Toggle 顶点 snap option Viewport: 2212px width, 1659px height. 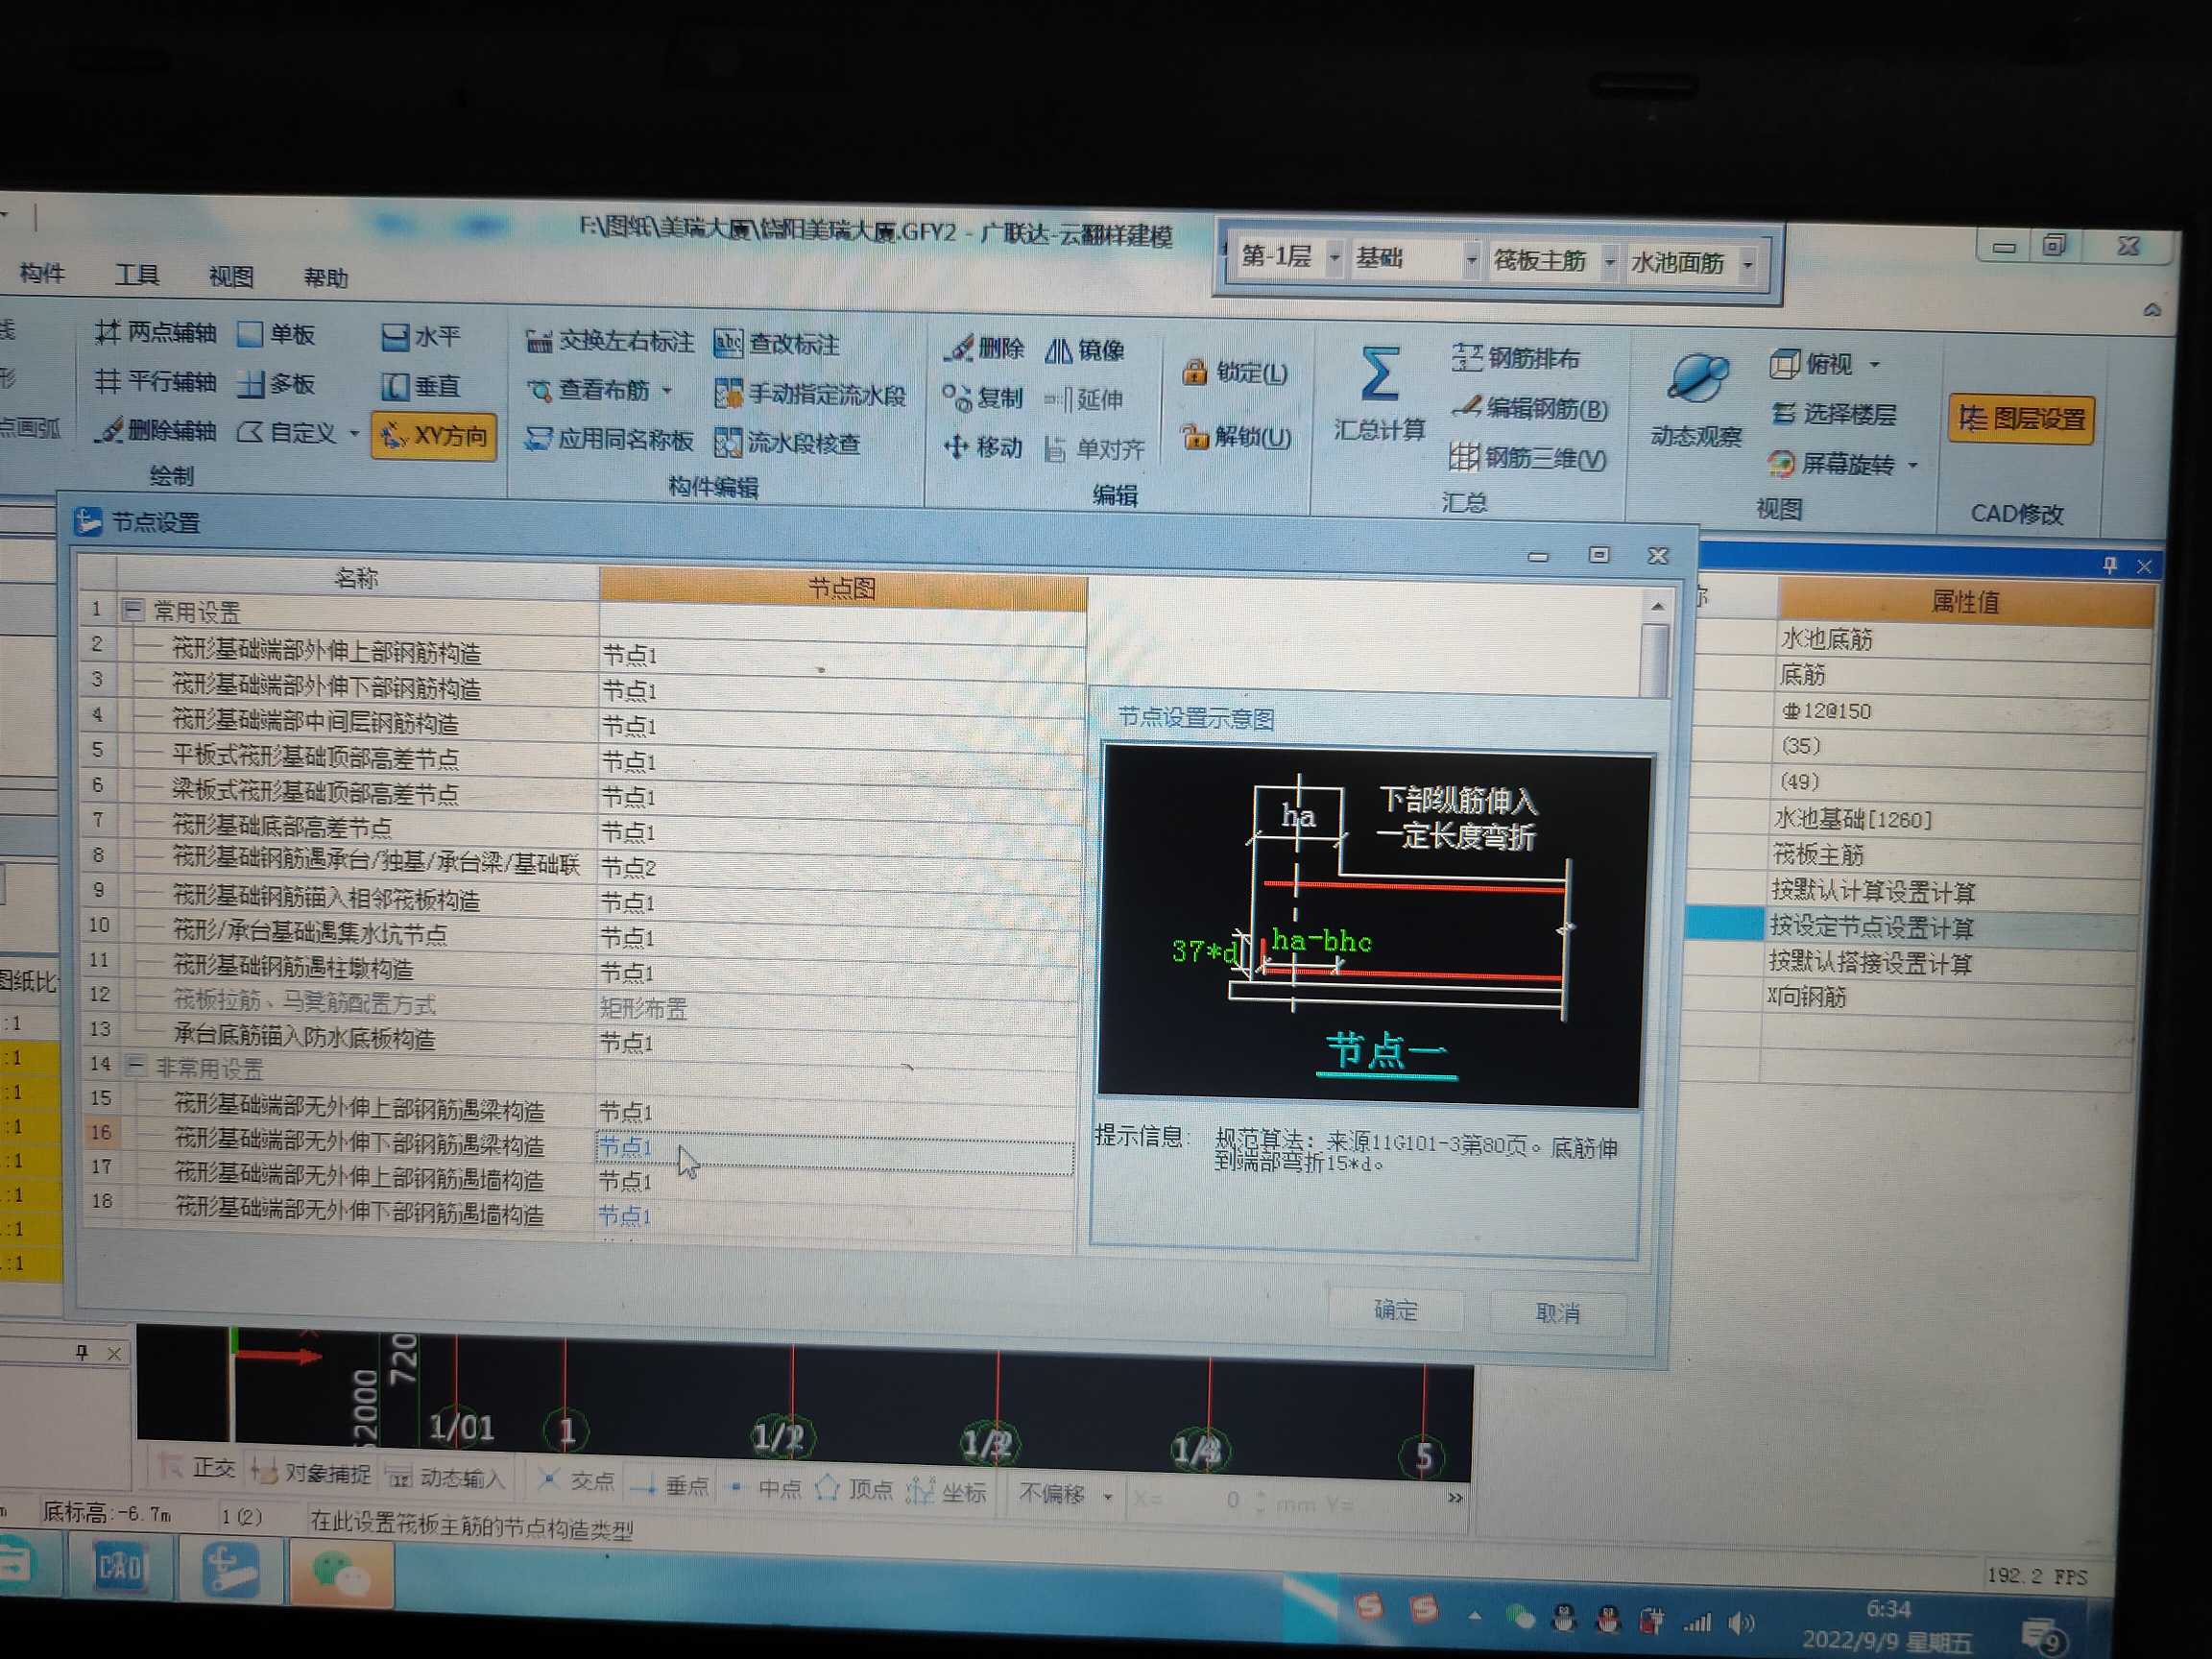855,1489
